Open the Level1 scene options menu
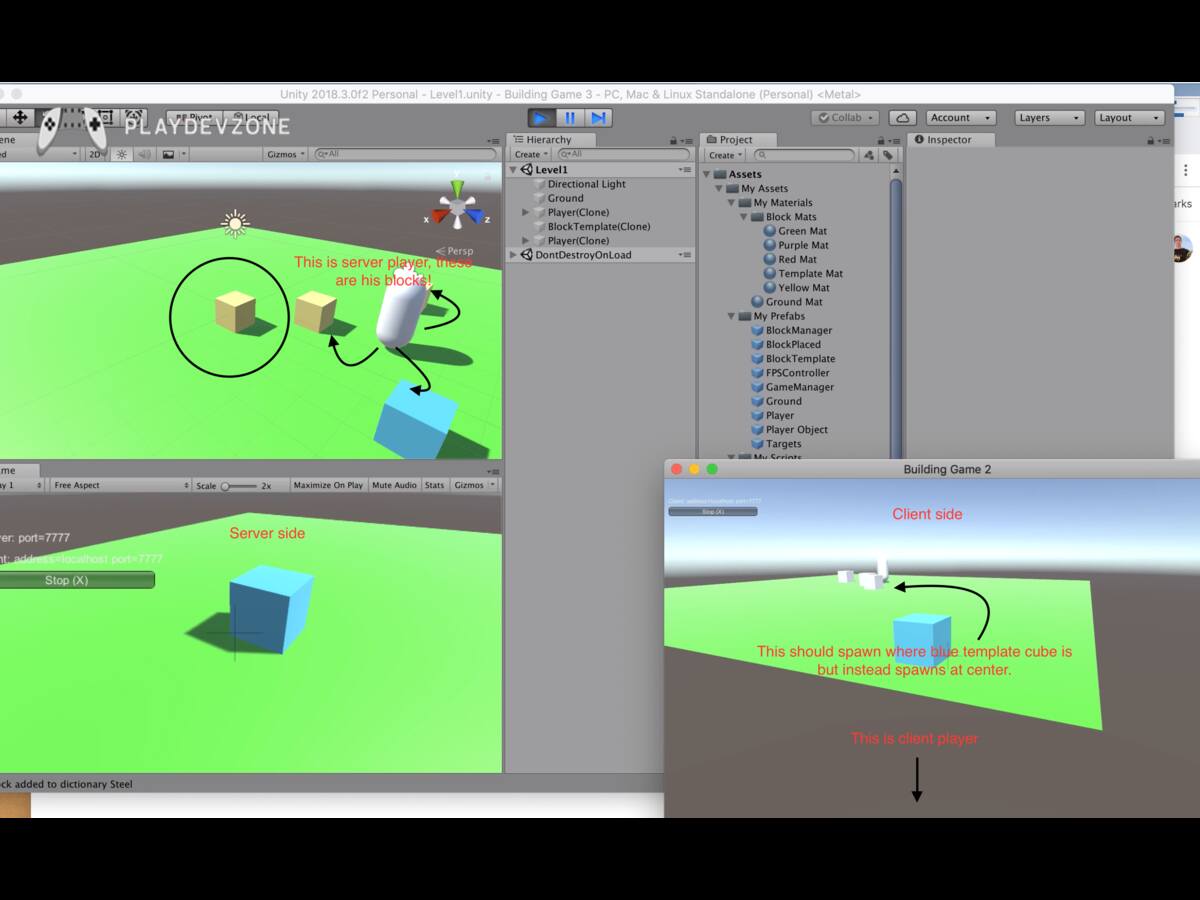 pos(685,170)
